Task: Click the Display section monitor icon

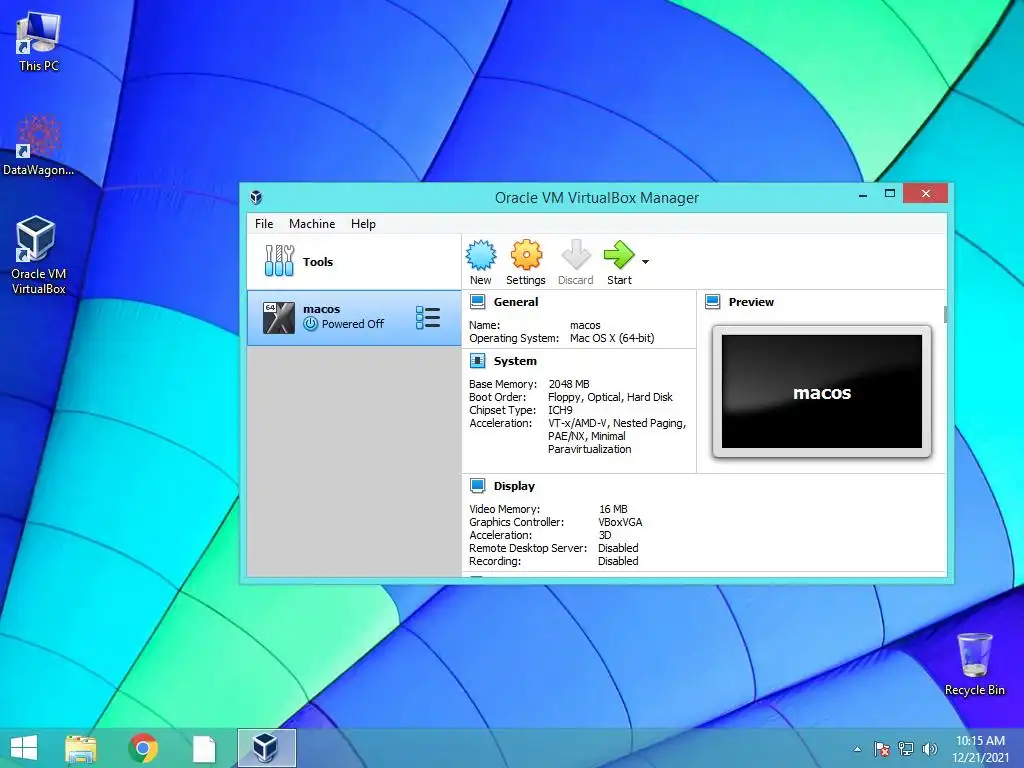Action: [x=477, y=486]
